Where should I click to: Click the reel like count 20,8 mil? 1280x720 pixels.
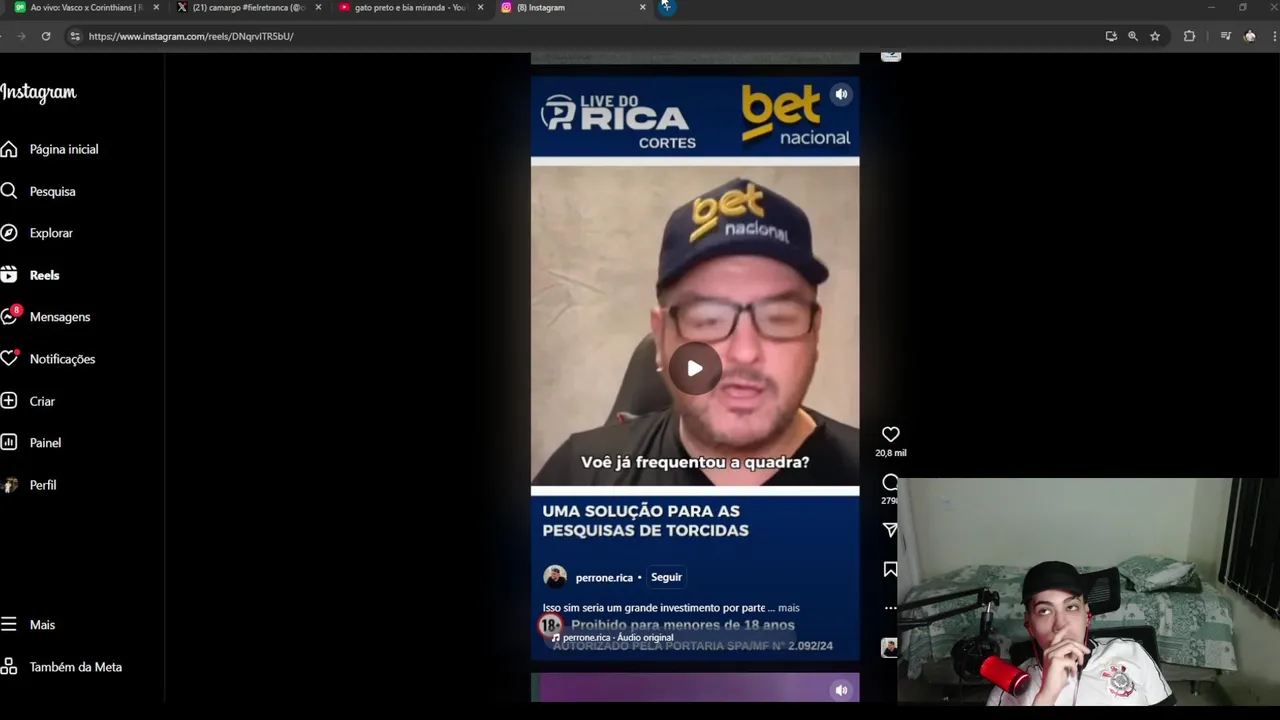coord(891,453)
